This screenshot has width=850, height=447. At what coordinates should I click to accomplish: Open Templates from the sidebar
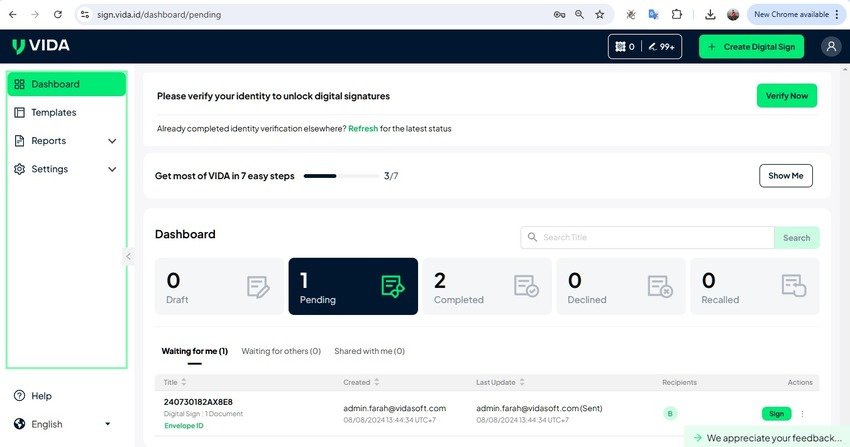tap(53, 113)
